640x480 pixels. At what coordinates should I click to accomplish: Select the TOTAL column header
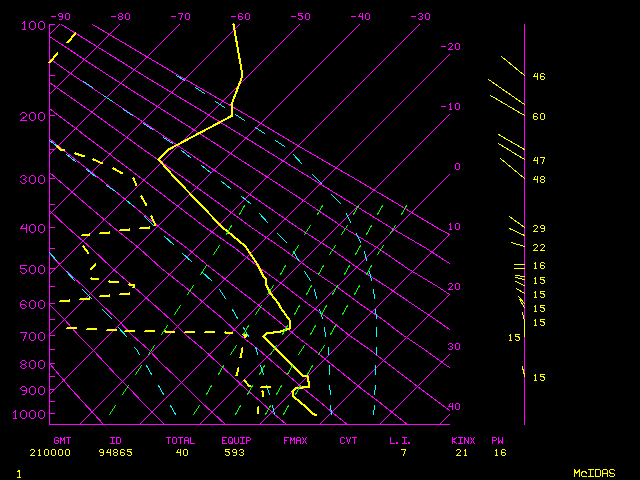coord(181,440)
